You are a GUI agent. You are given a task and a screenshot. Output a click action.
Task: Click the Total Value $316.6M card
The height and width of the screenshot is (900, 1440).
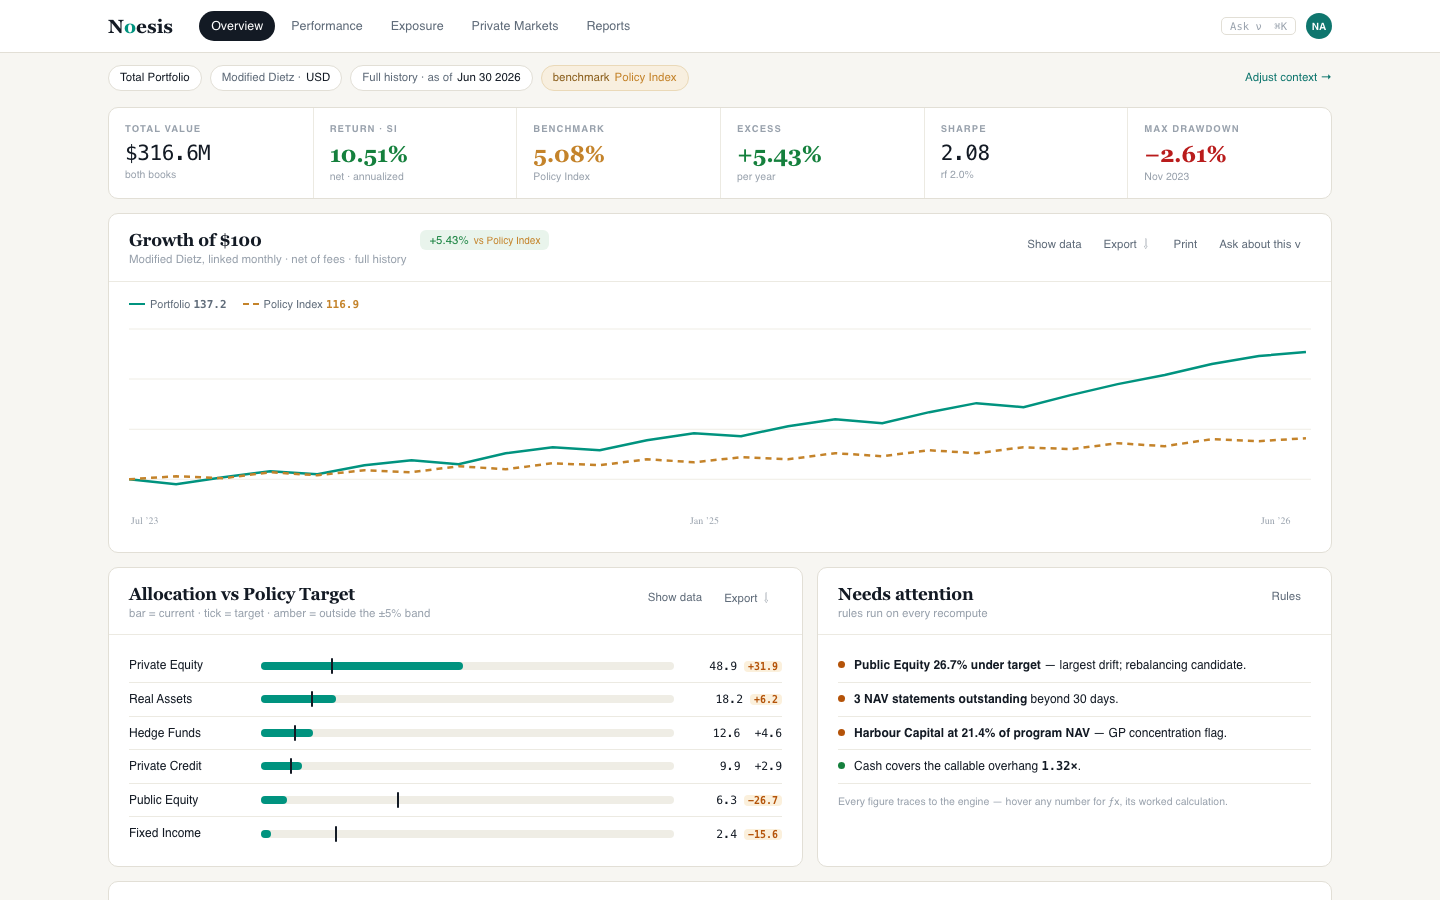click(x=211, y=153)
